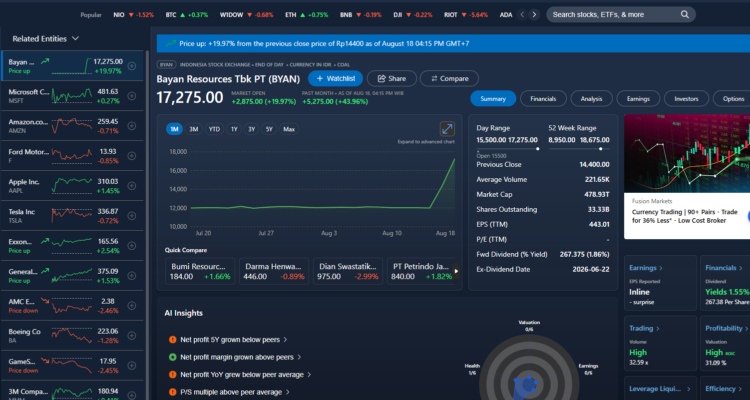Select Max chart range
Image resolution: width=750 pixels, height=400 pixels.
[x=289, y=129]
